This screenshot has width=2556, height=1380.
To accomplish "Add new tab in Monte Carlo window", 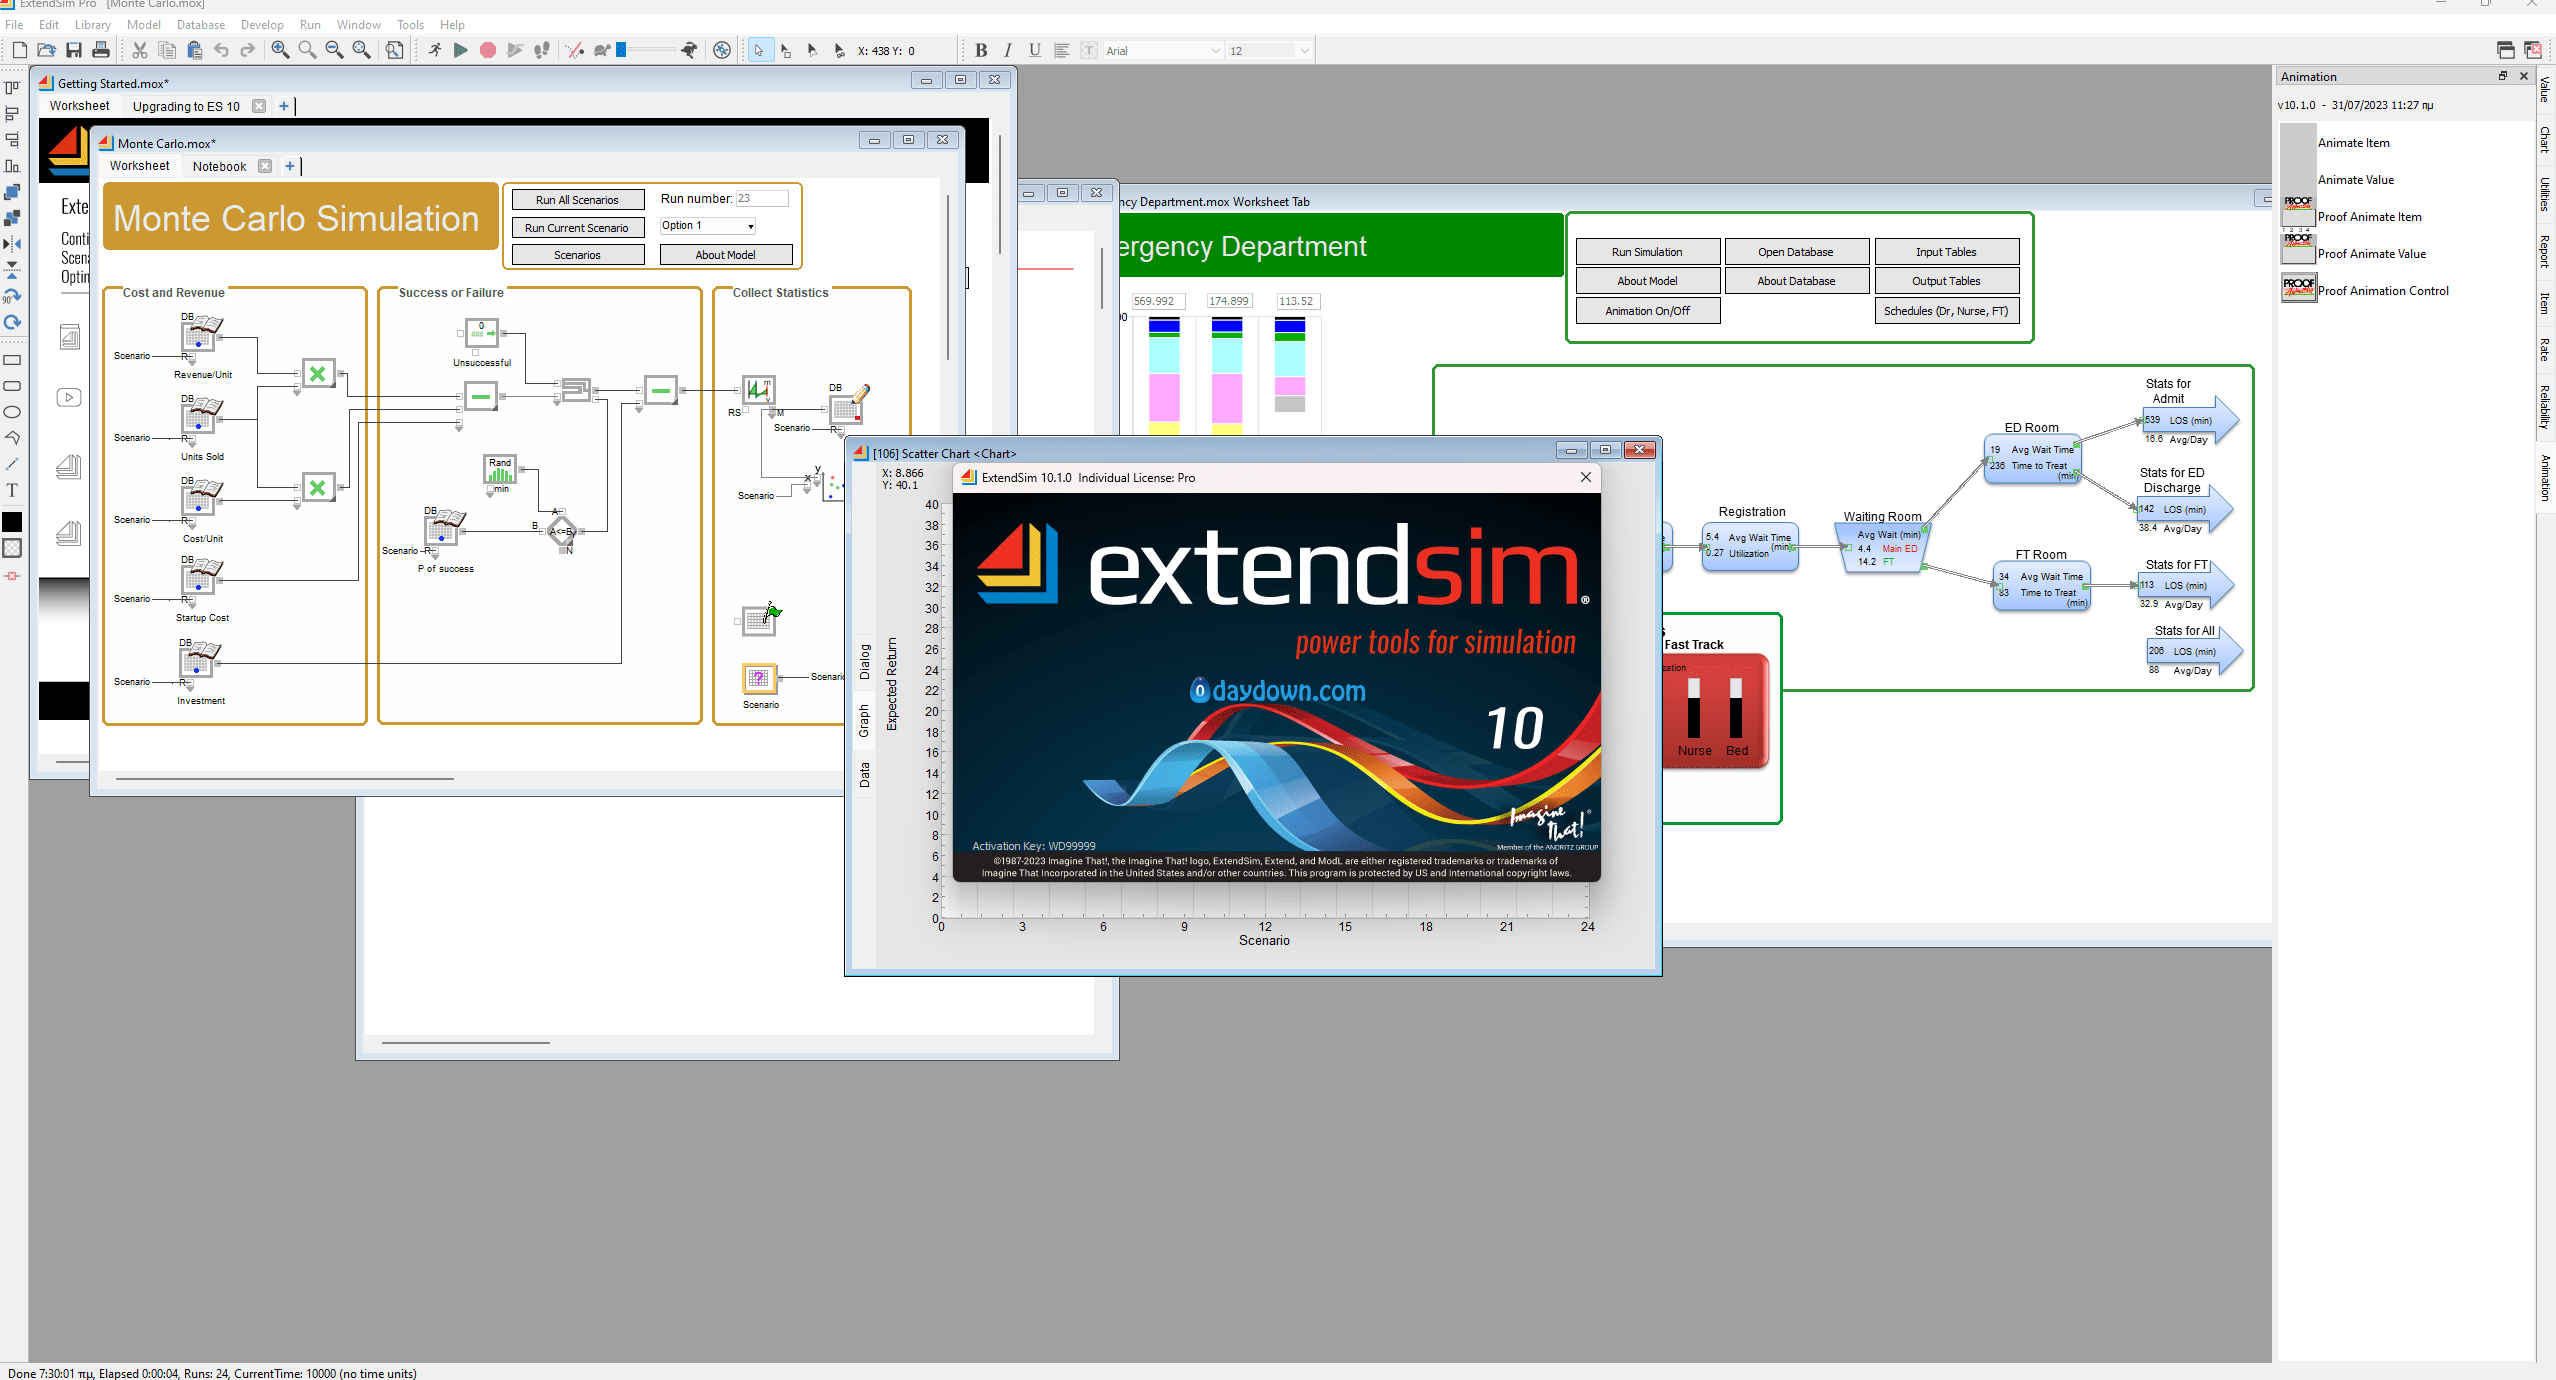I will (290, 166).
